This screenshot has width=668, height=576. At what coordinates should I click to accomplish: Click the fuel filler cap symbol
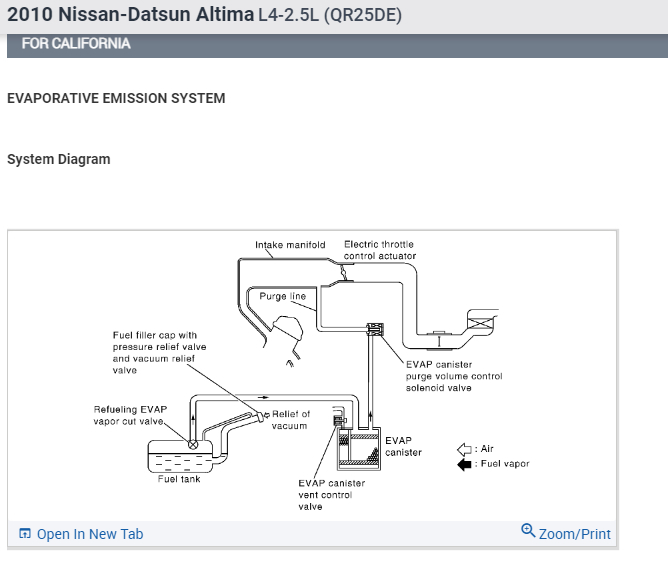(261, 416)
